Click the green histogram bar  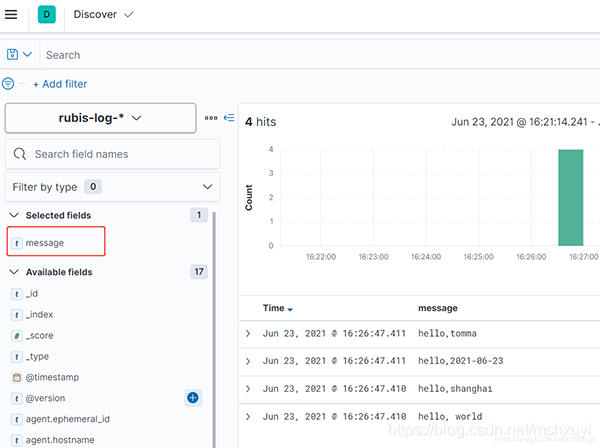(571, 197)
